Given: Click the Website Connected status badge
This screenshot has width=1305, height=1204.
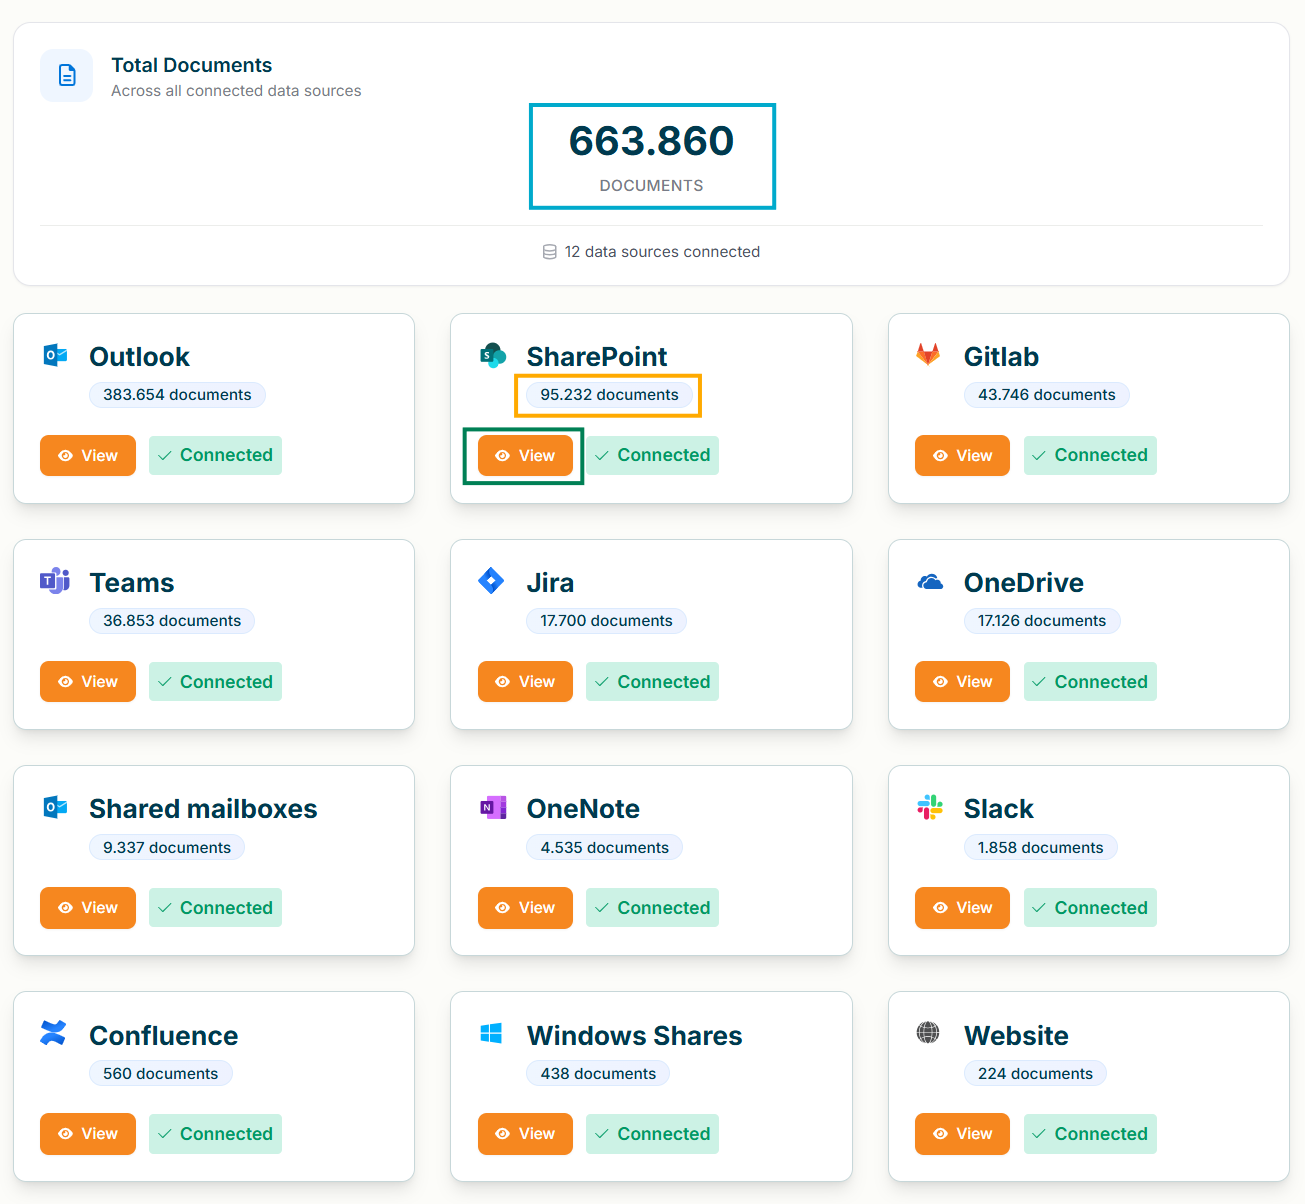Looking at the screenshot, I should (1090, 1134).
